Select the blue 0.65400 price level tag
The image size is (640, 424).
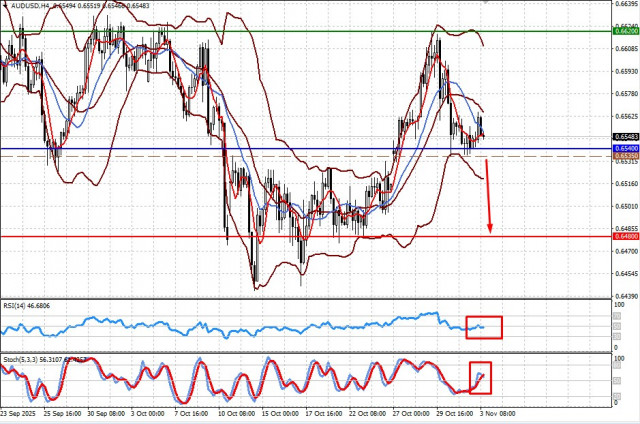coord(626,149)
